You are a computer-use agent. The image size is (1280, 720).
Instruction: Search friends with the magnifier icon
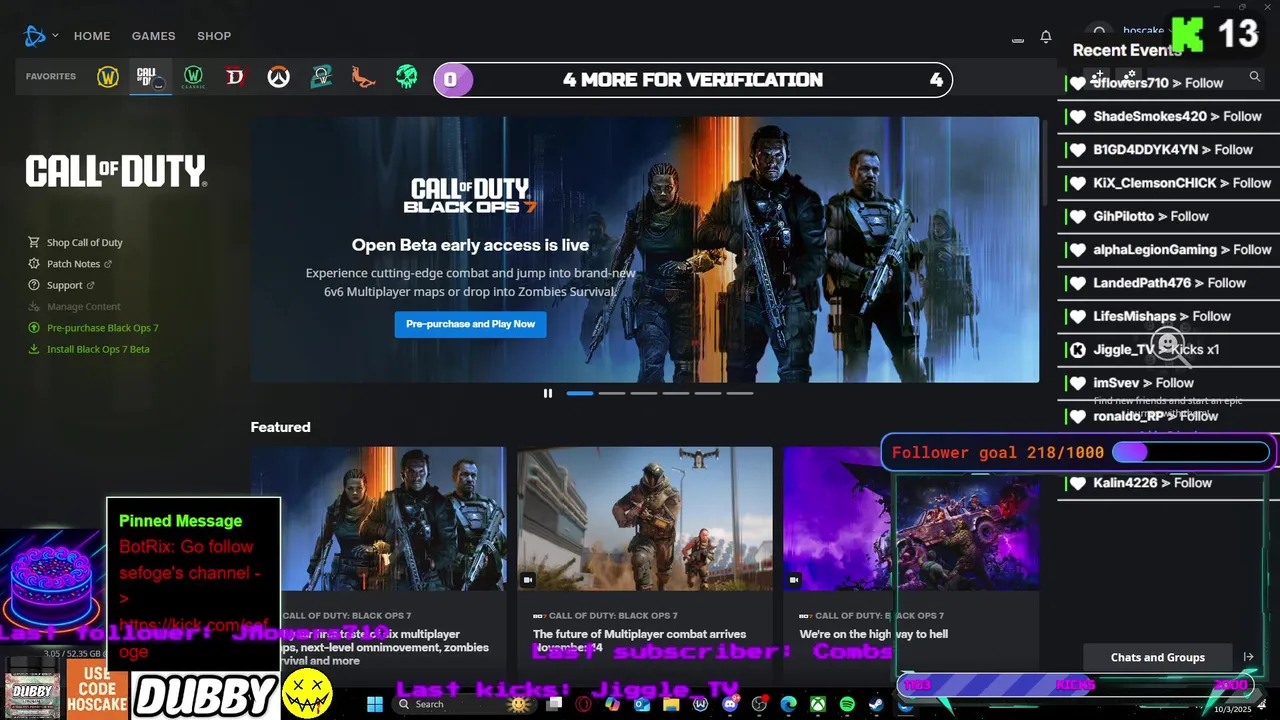point(1254,76)
